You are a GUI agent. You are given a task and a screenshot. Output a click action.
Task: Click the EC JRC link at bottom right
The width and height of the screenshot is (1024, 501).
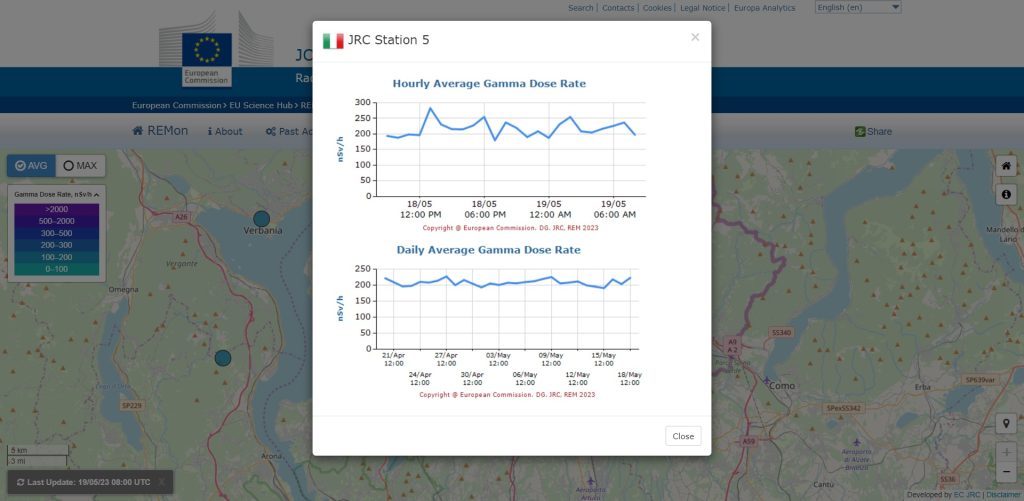[x=968, y=495]
